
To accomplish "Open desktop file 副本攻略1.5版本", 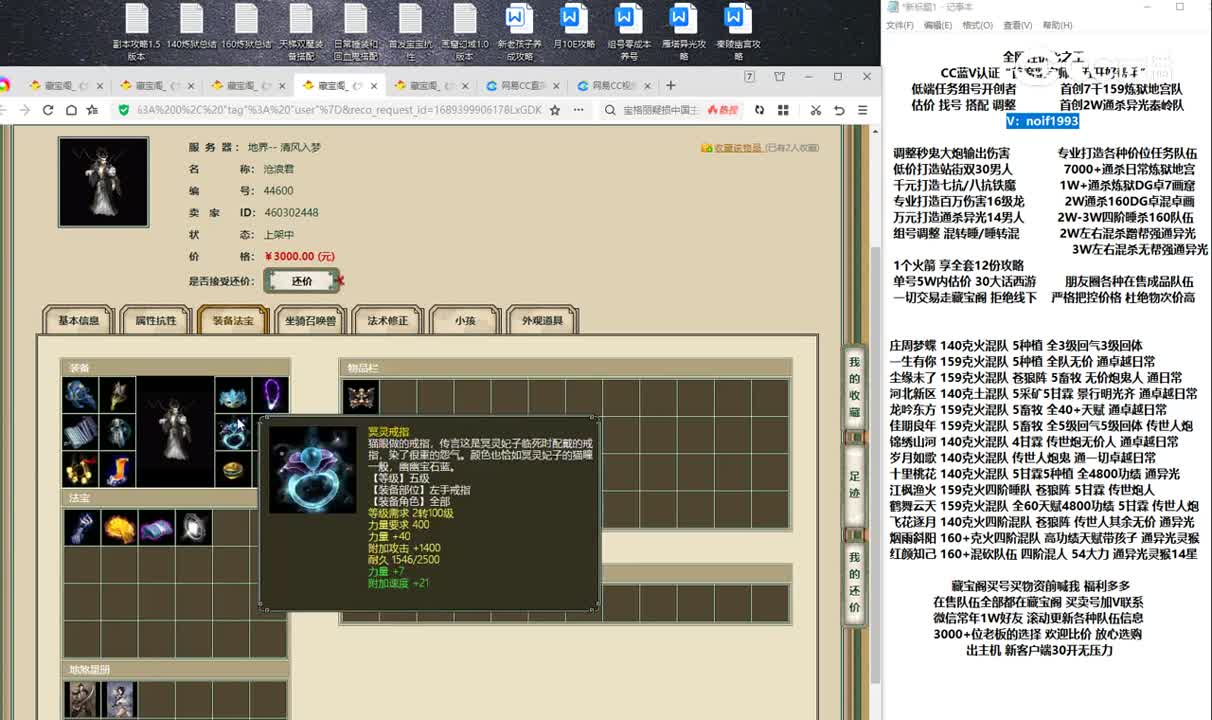I will coord(137,33).
